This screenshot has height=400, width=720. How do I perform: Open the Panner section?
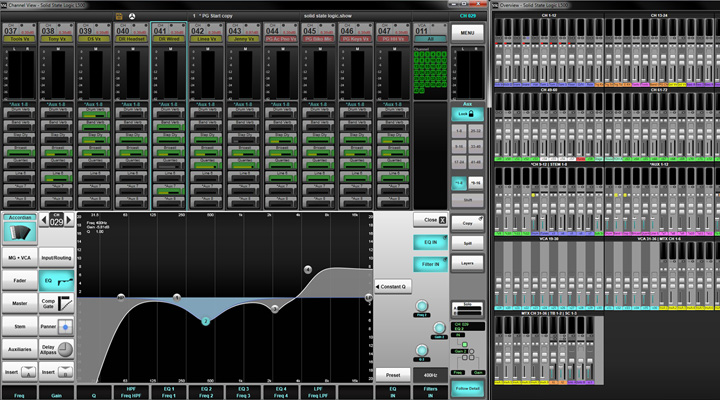point(58,326)
